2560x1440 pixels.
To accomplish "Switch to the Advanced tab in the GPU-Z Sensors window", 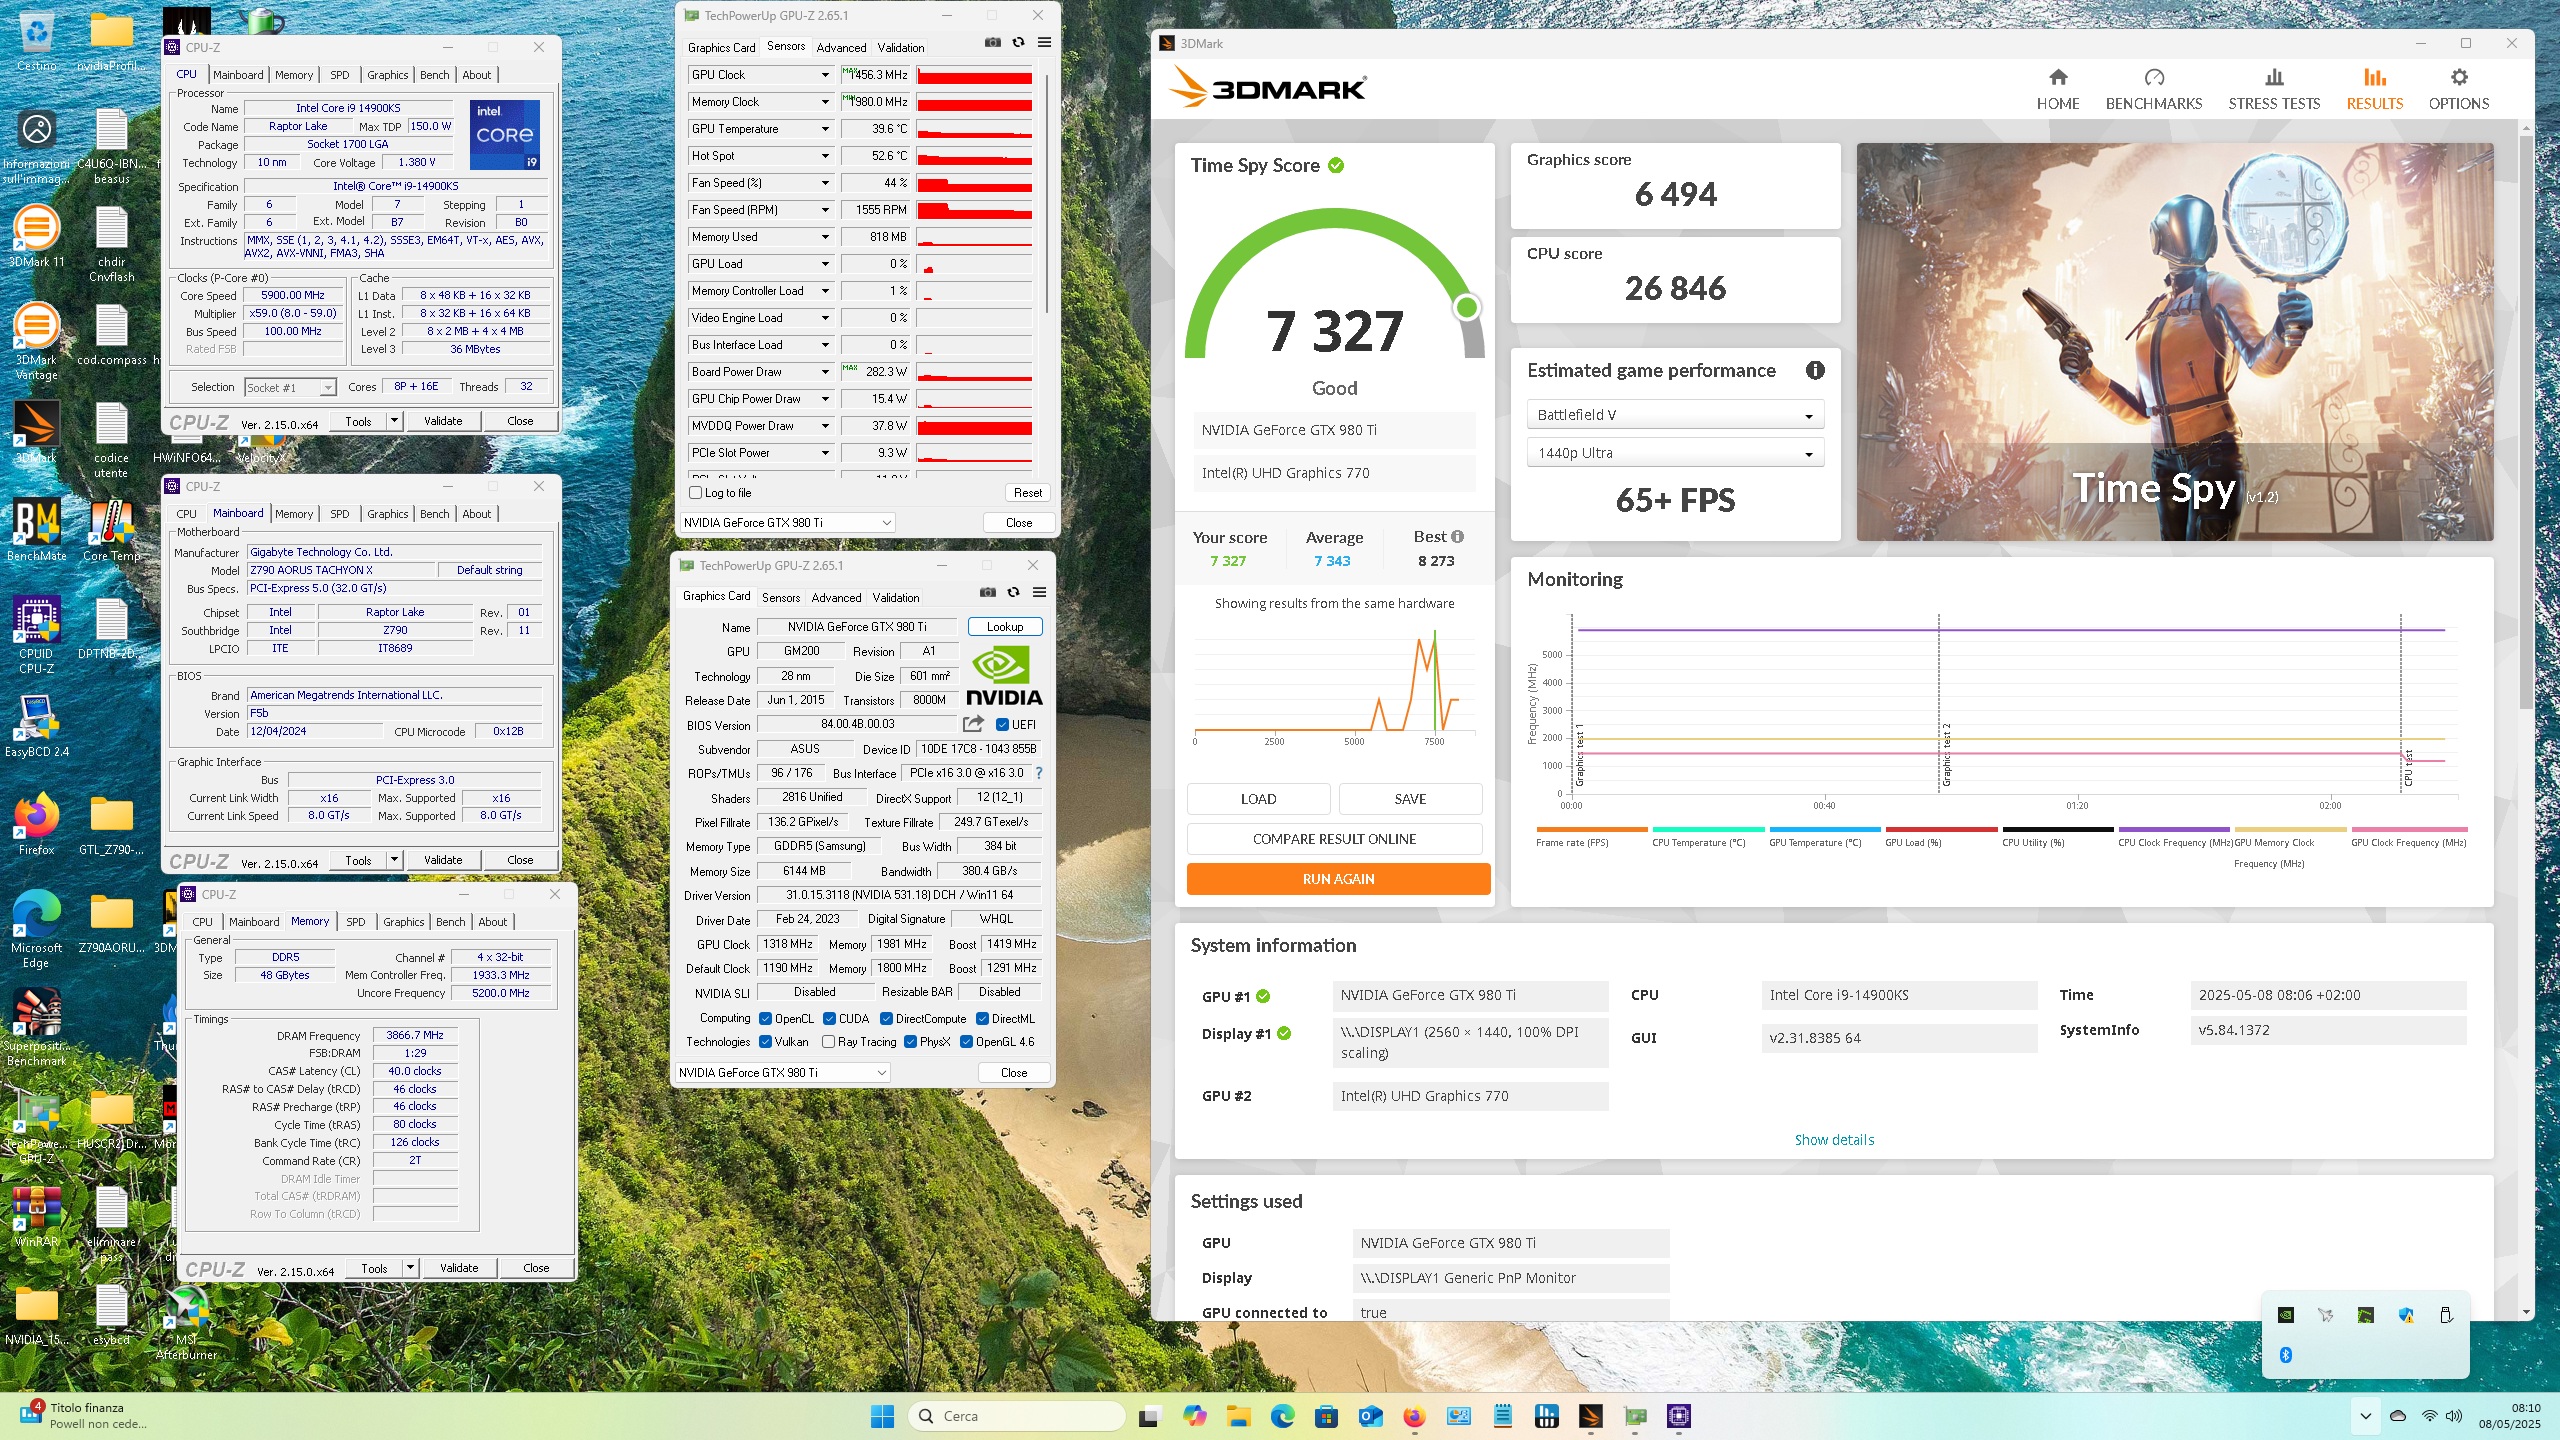I will [x=841, y=47].
